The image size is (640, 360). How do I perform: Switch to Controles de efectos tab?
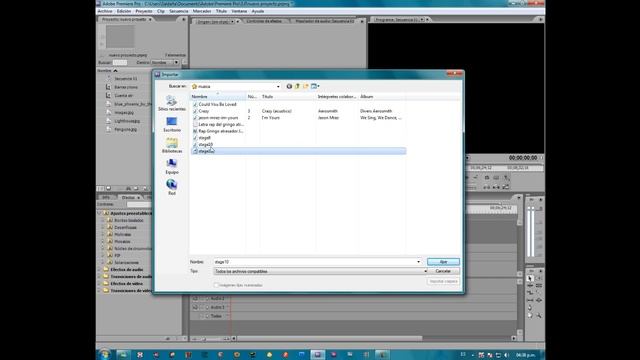click(x=264, y=21)
